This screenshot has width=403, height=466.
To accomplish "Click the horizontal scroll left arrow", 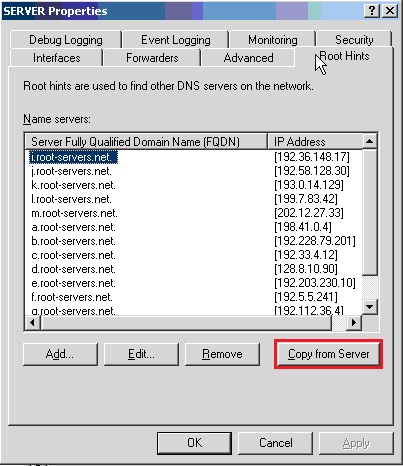I will [32, 323].
